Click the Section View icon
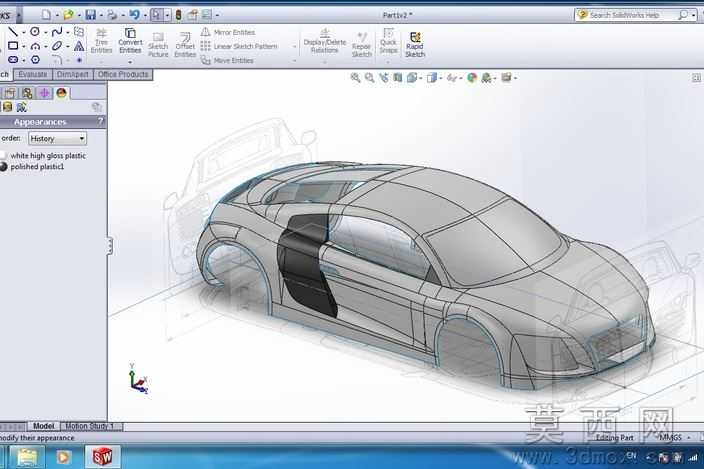The width and height of the screenshot is (704, 469). pyautogui.click(x=398, y=78)
